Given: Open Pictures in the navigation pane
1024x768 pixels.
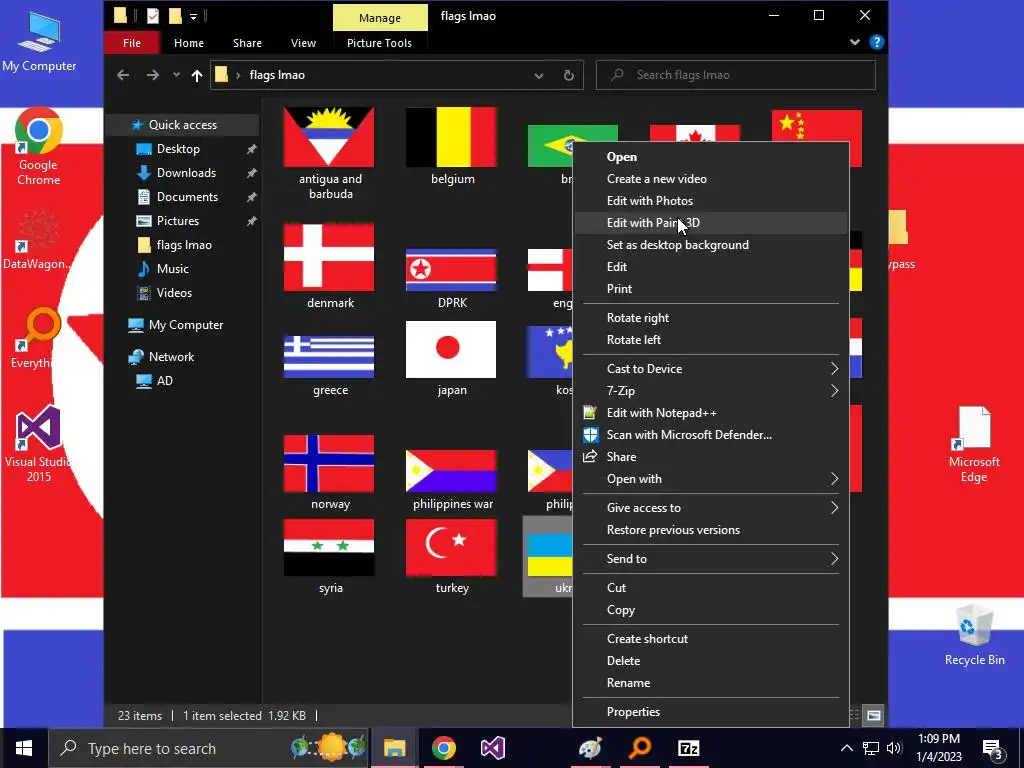Looking at the screenshot, I should point(178,221).
